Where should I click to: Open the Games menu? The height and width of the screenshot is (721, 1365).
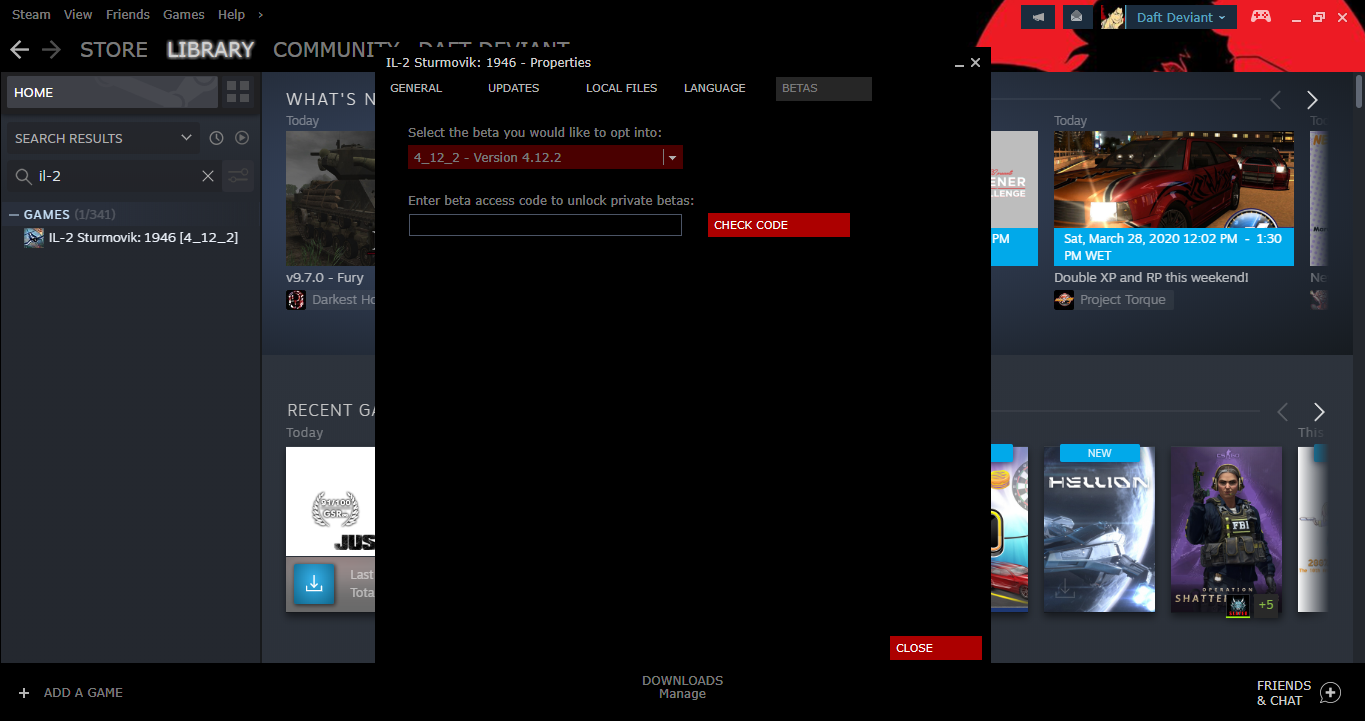pyautogui.click(x=184, y=15)
